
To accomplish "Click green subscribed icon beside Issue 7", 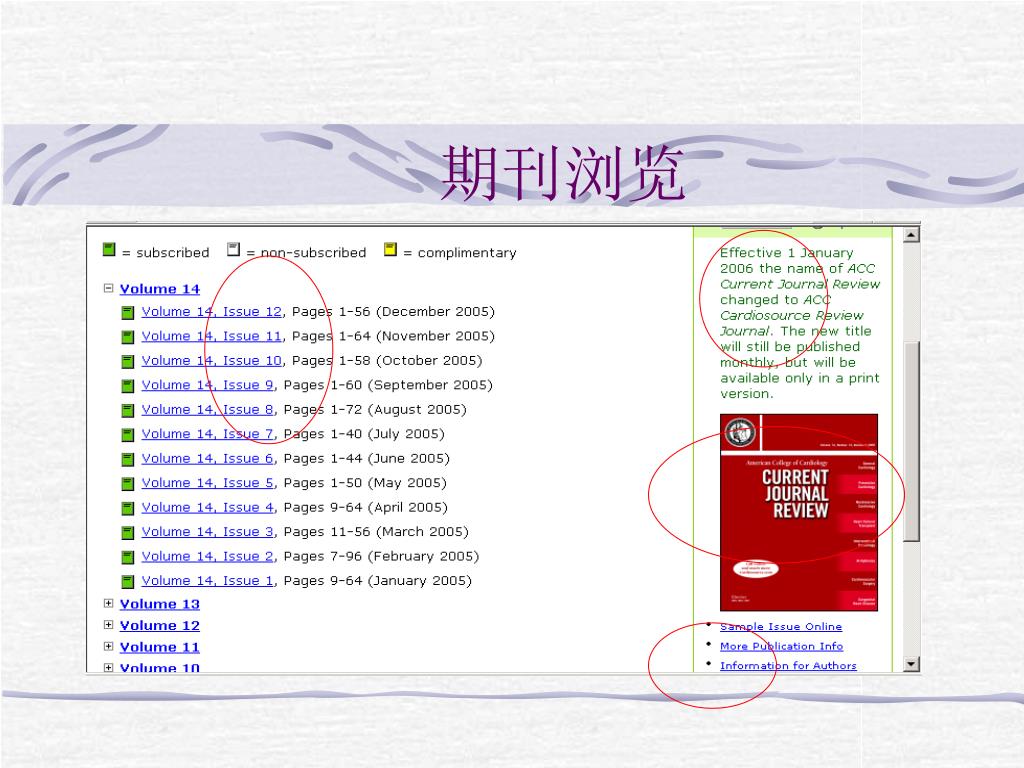I will (x=128, y=435).
